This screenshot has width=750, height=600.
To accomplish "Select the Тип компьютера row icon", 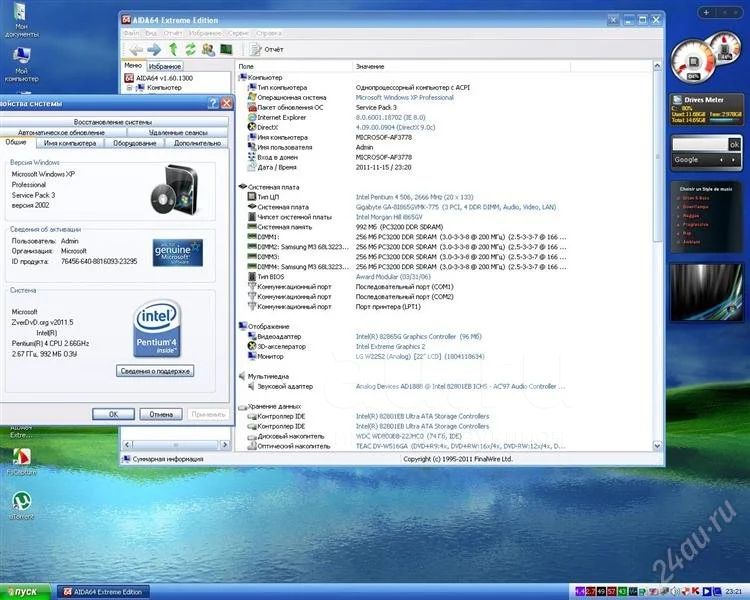I will click(252, 88).
